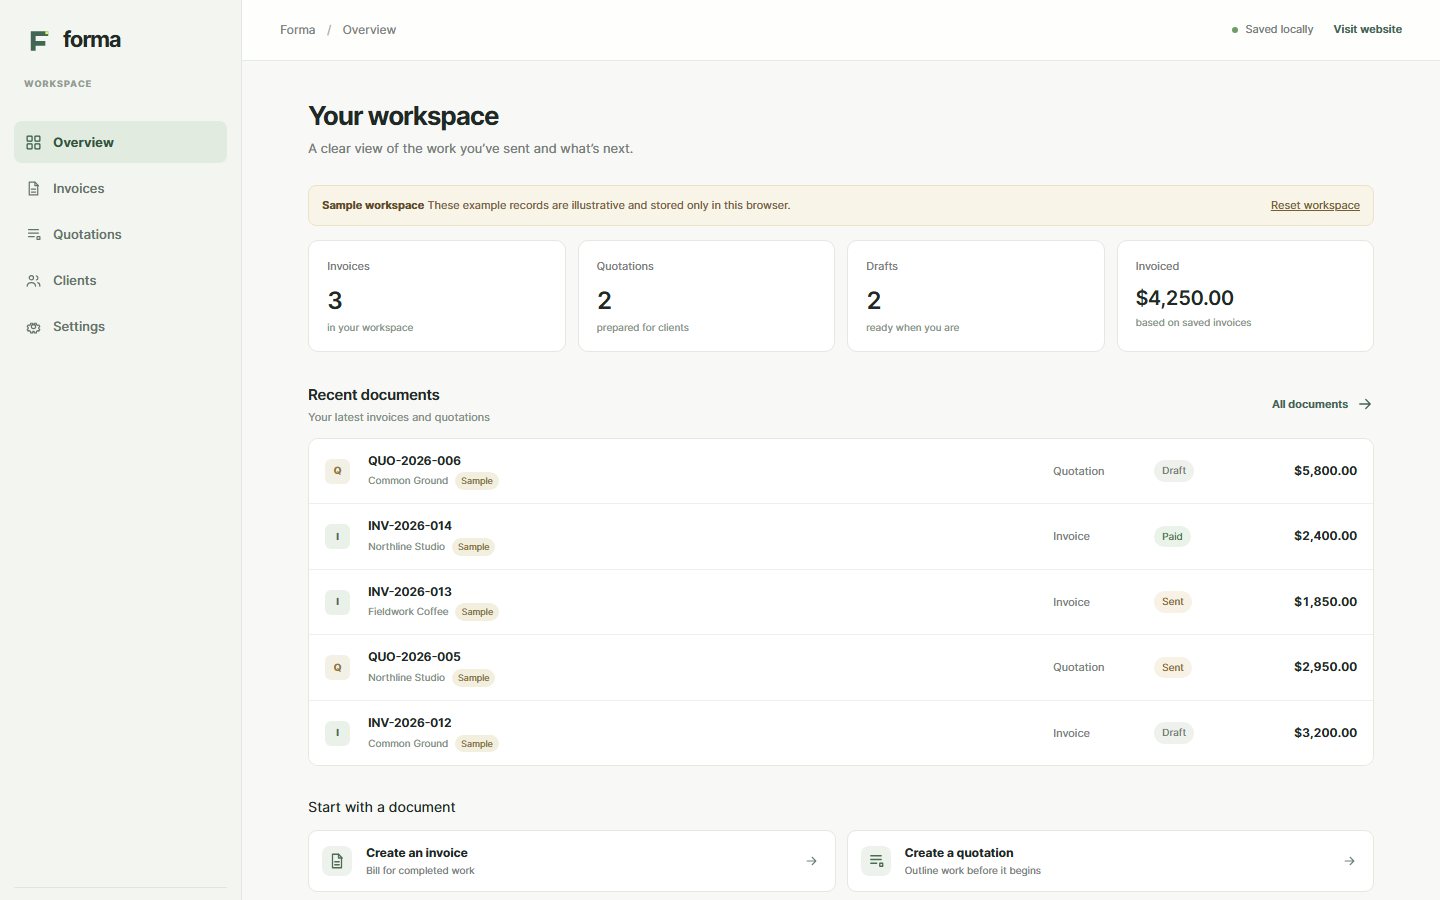Click the Quotations list icon in sidebar
This screenshot has height=900, width=1440.
point(33,235)
